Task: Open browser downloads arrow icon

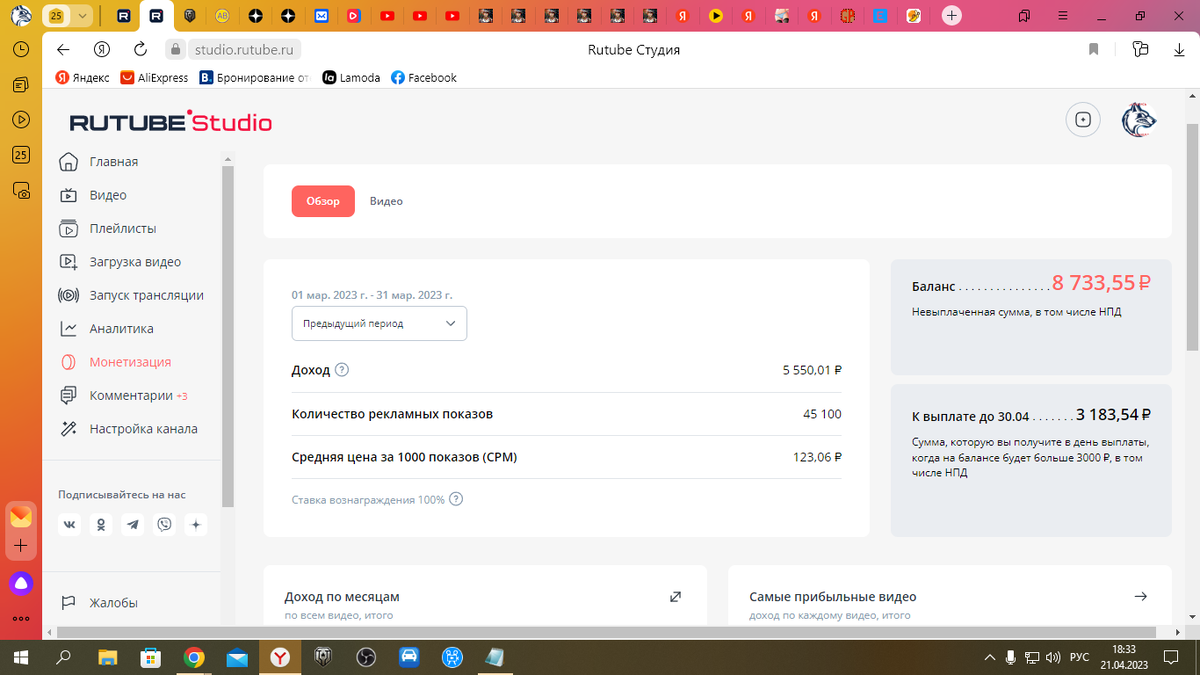Action: point(1179,49)
